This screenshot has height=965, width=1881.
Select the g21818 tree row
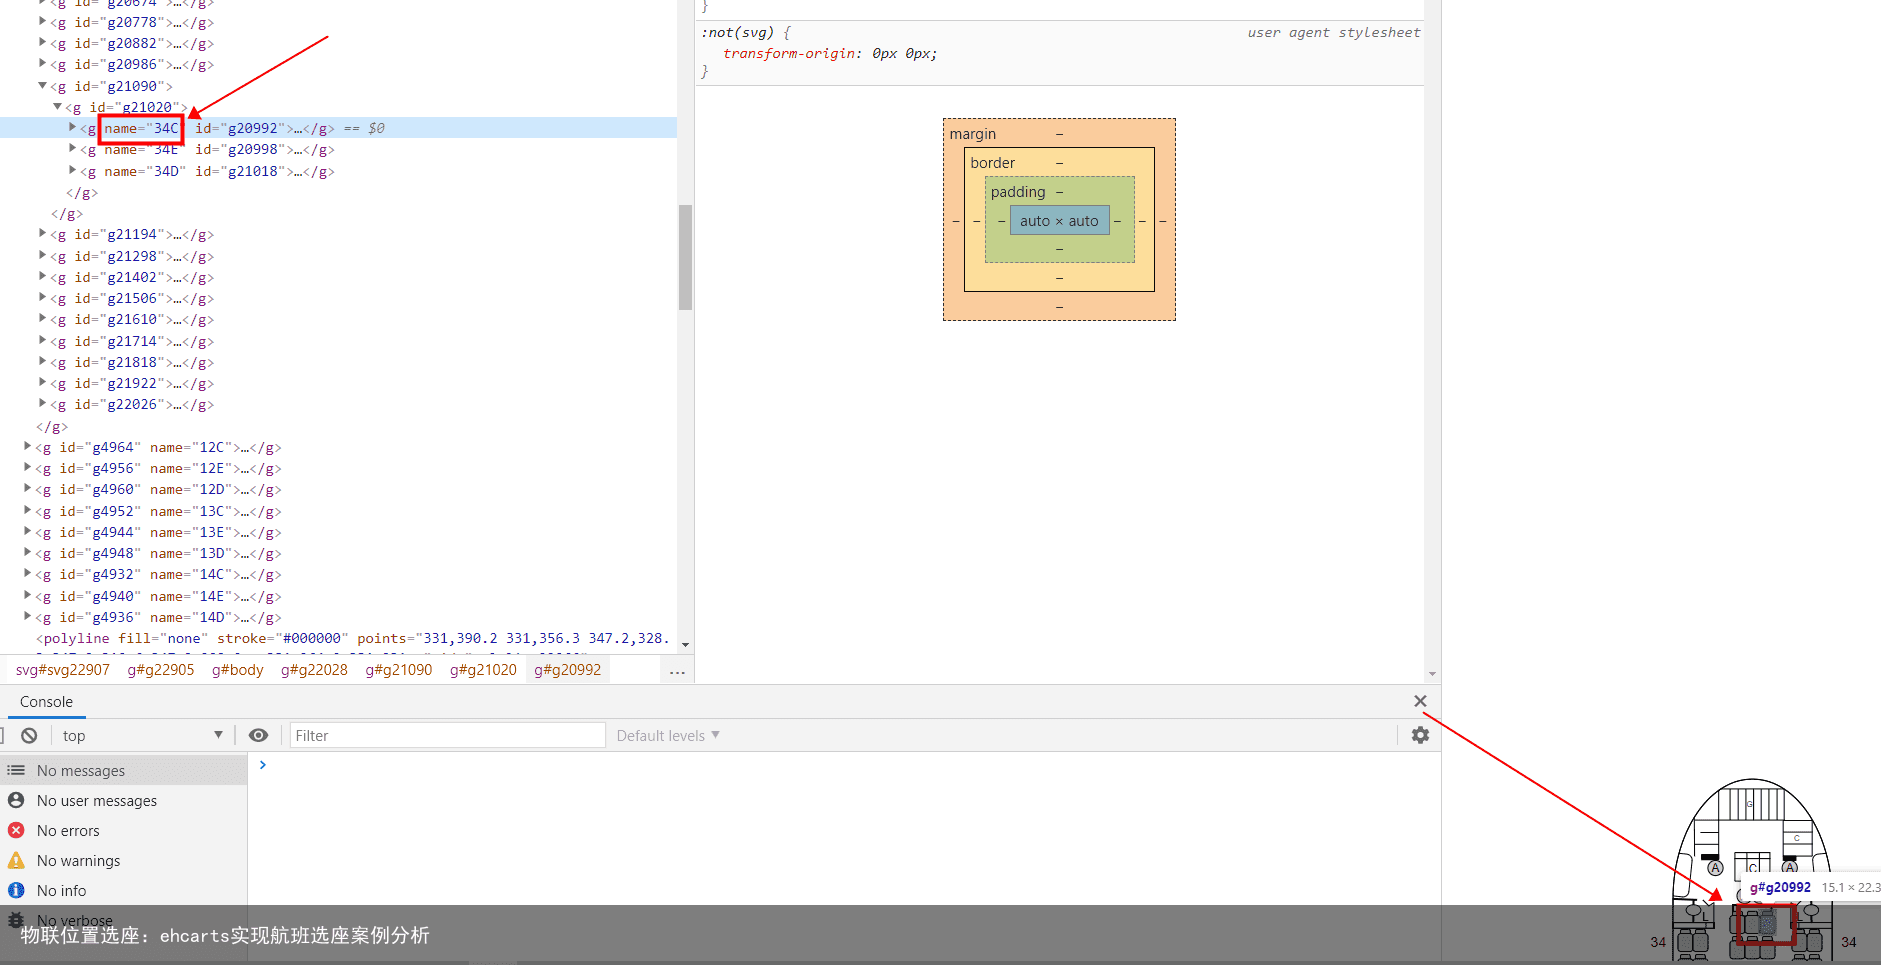(x=131, y=362)
